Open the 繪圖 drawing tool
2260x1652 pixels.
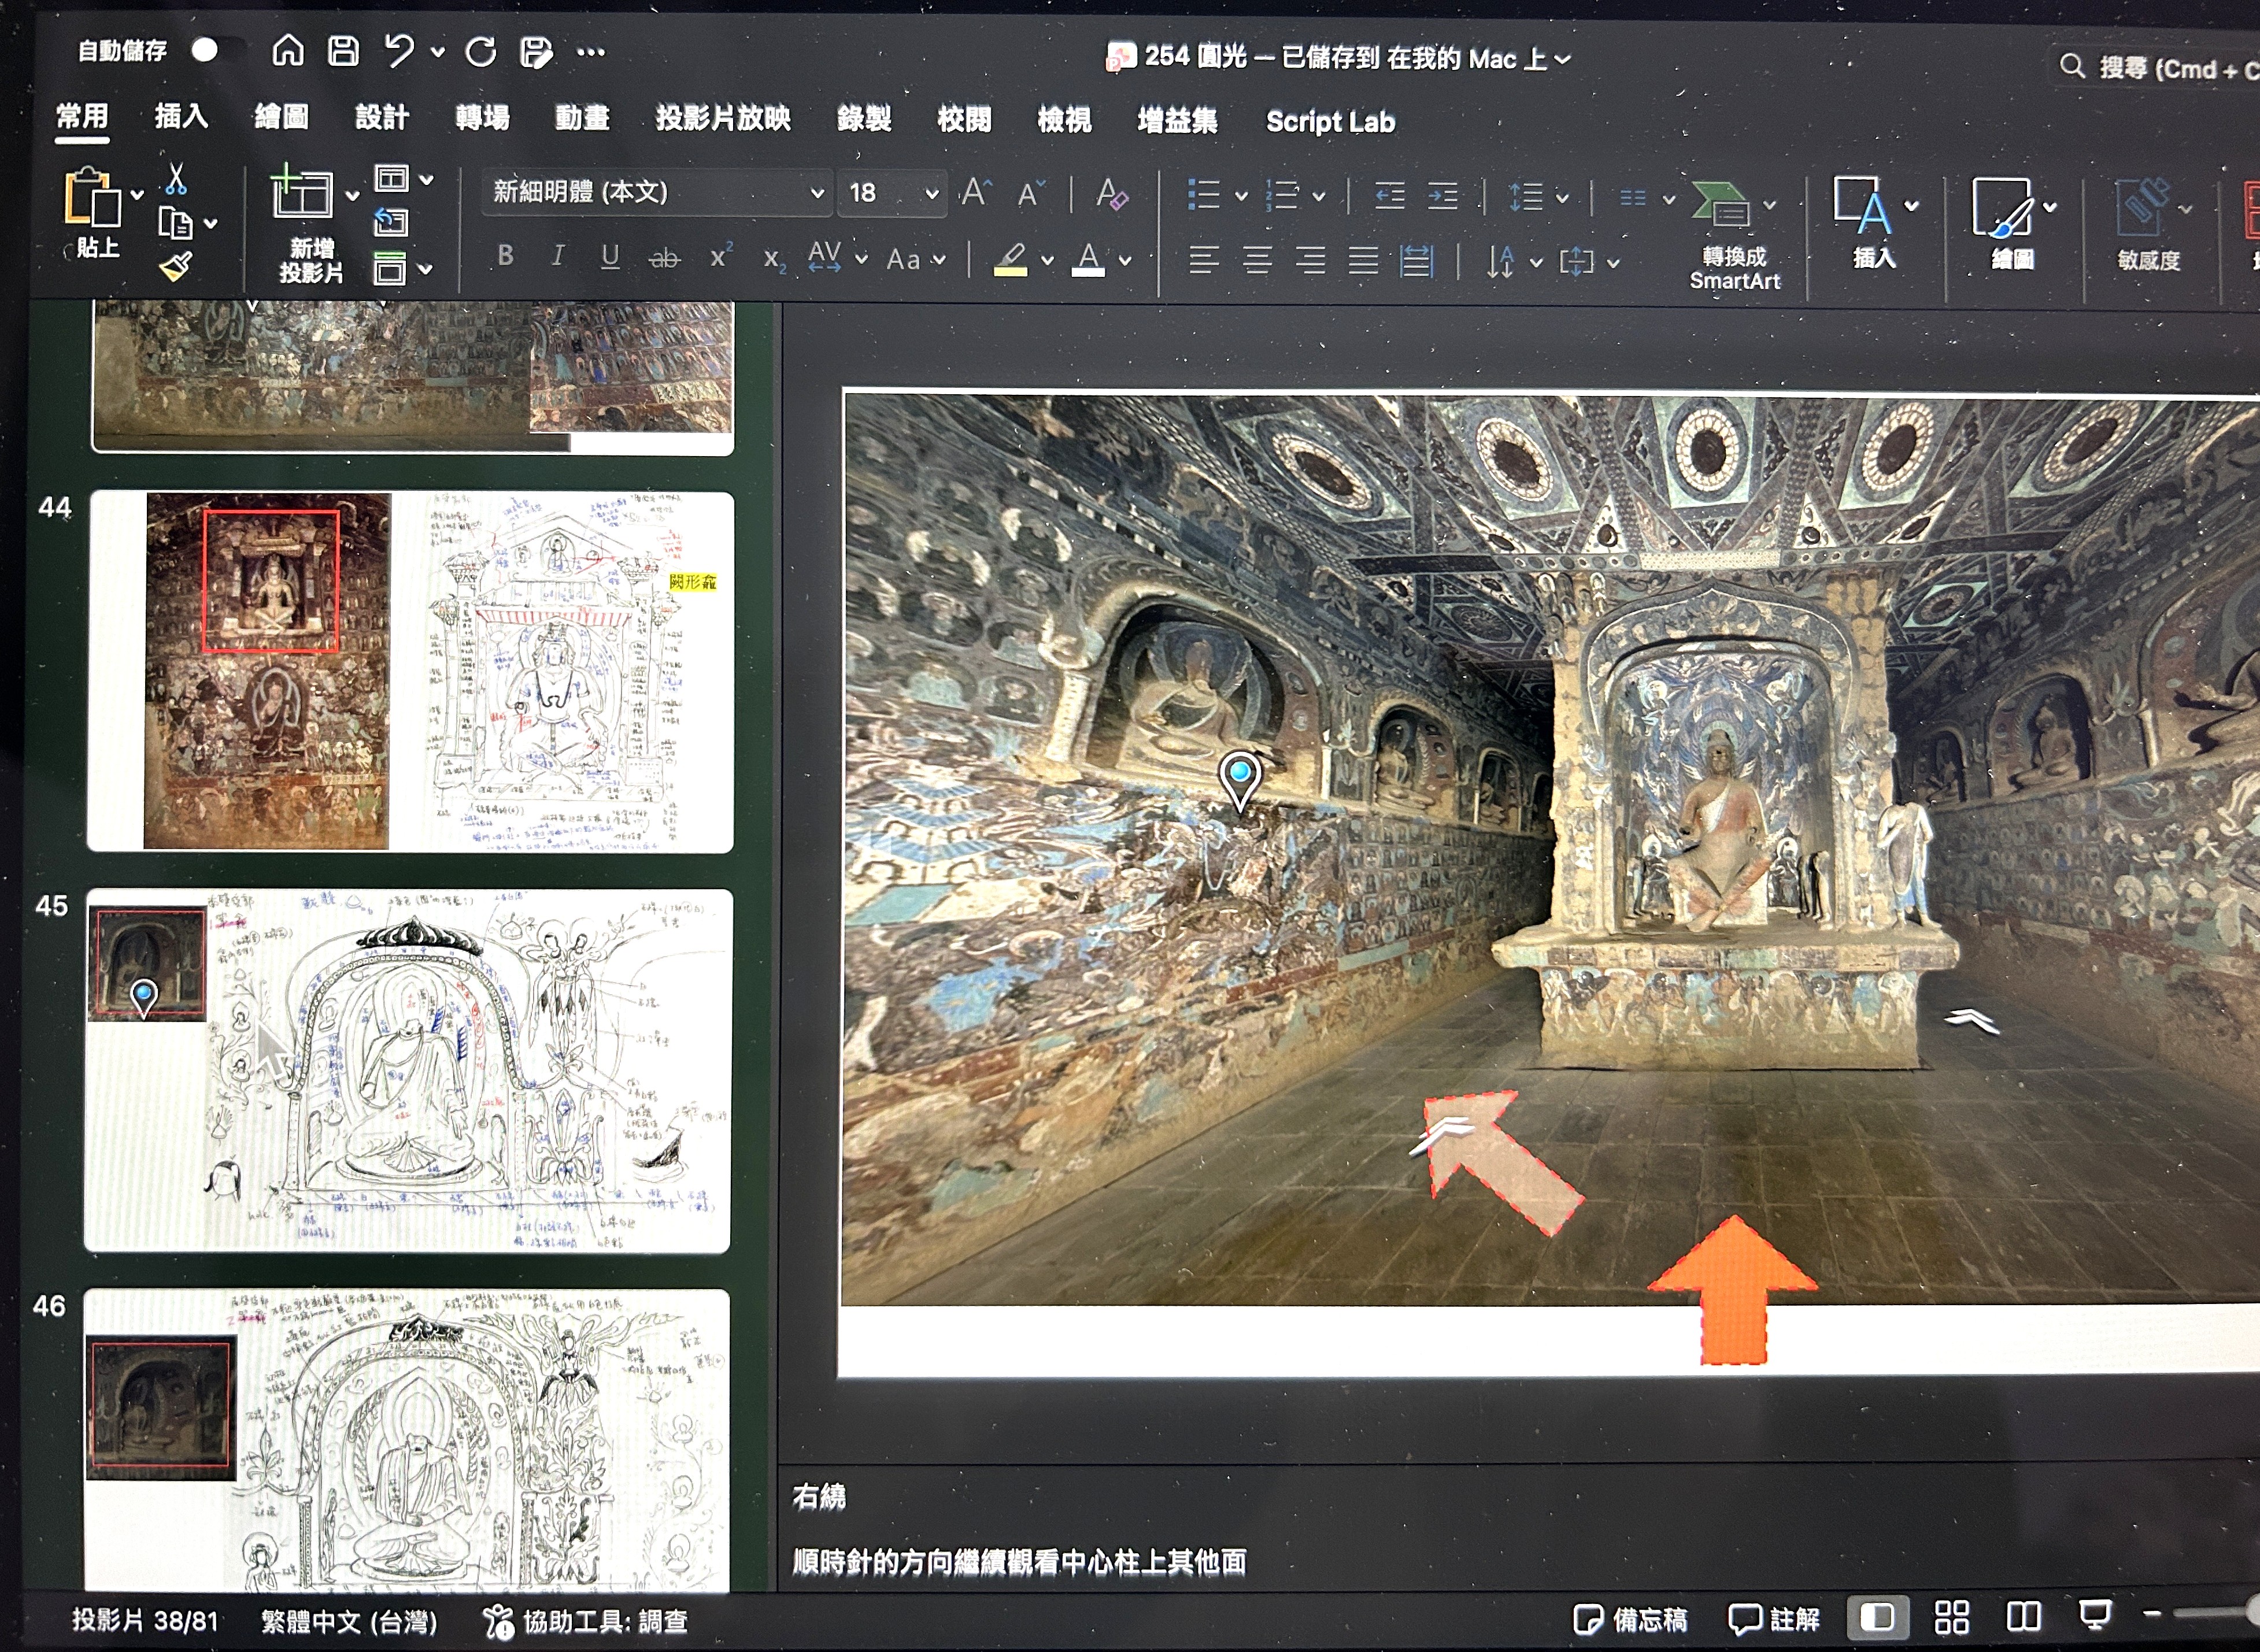point(2012,223)
